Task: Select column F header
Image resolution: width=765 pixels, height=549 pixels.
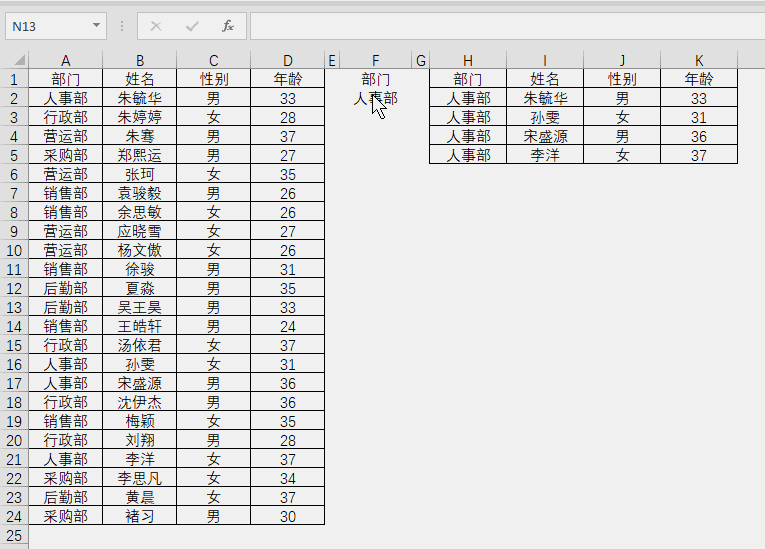Action: [x=375, y=61]
